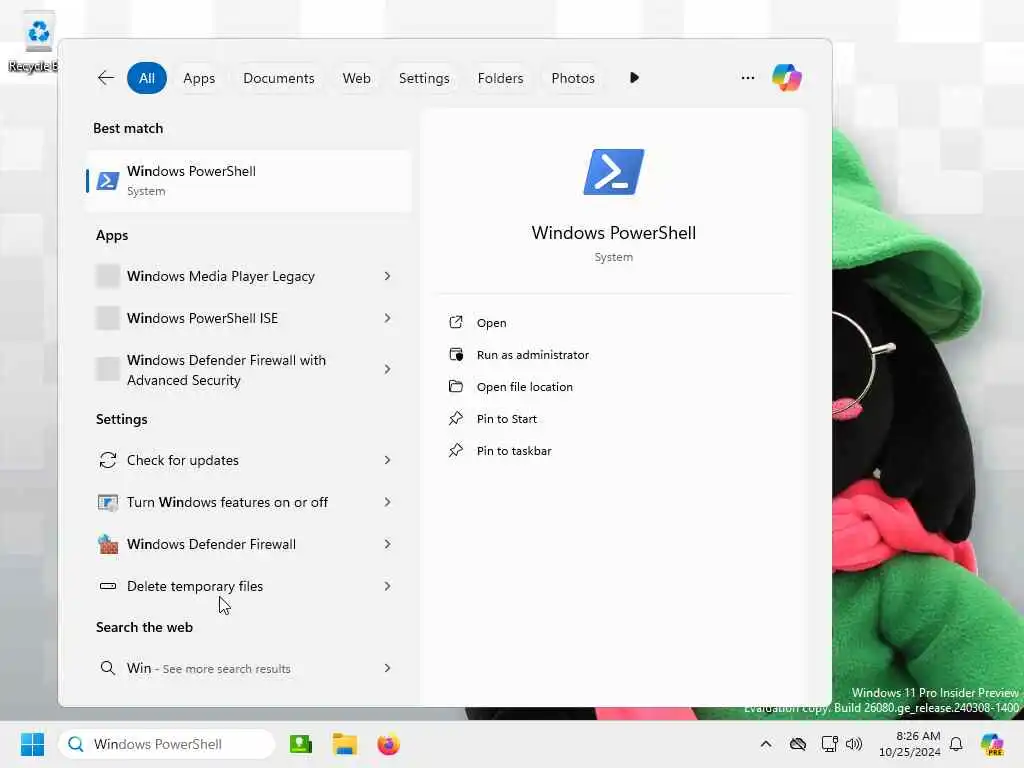Switch to the Web filter tab
Screen dimensions: 1024x768
[357, 78]
